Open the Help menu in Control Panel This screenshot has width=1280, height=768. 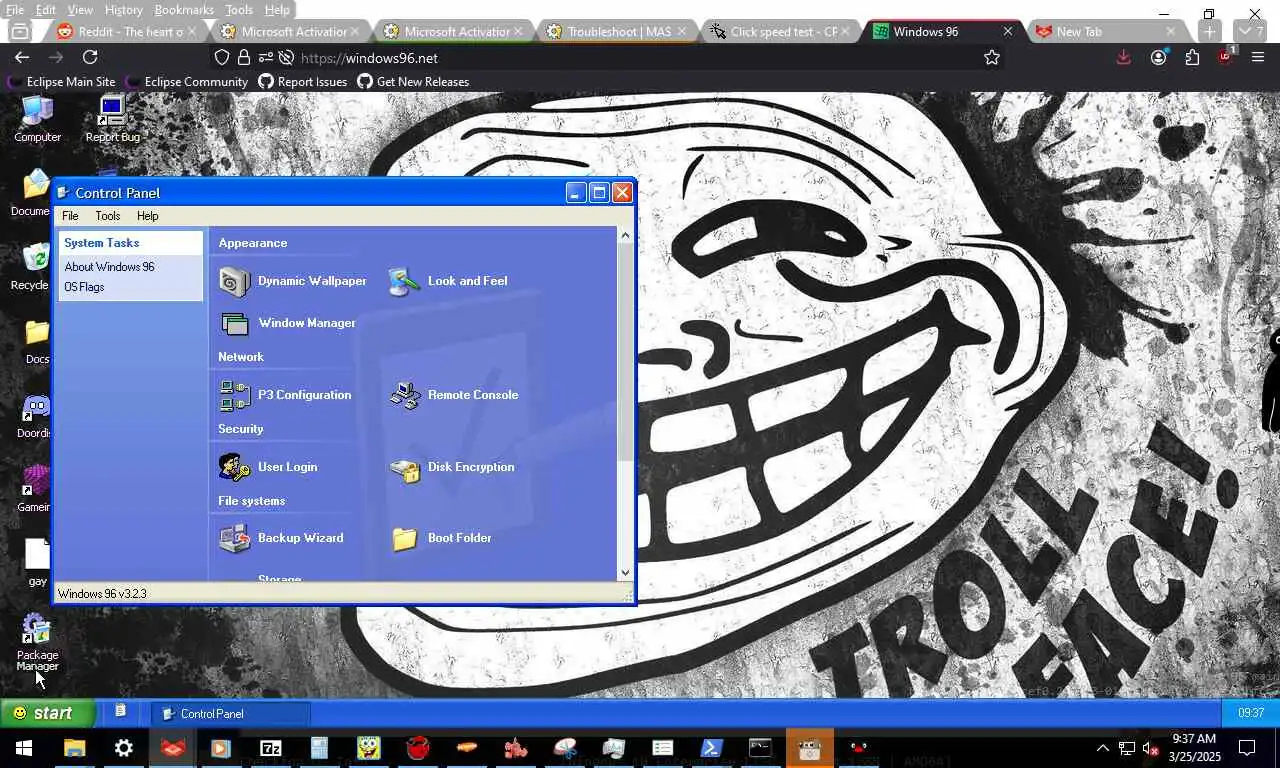tap(147, 216)
